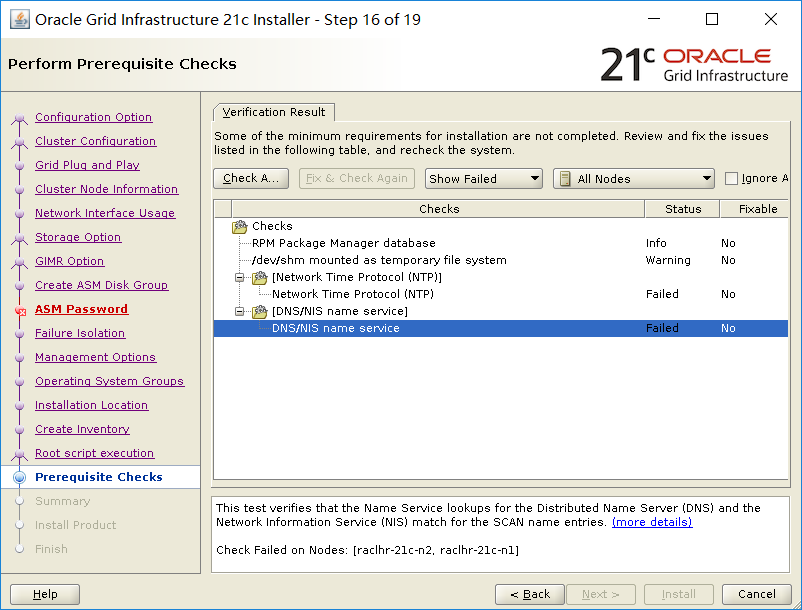Click the Status column header
The image size is (802, 610).
click(683, 209)
